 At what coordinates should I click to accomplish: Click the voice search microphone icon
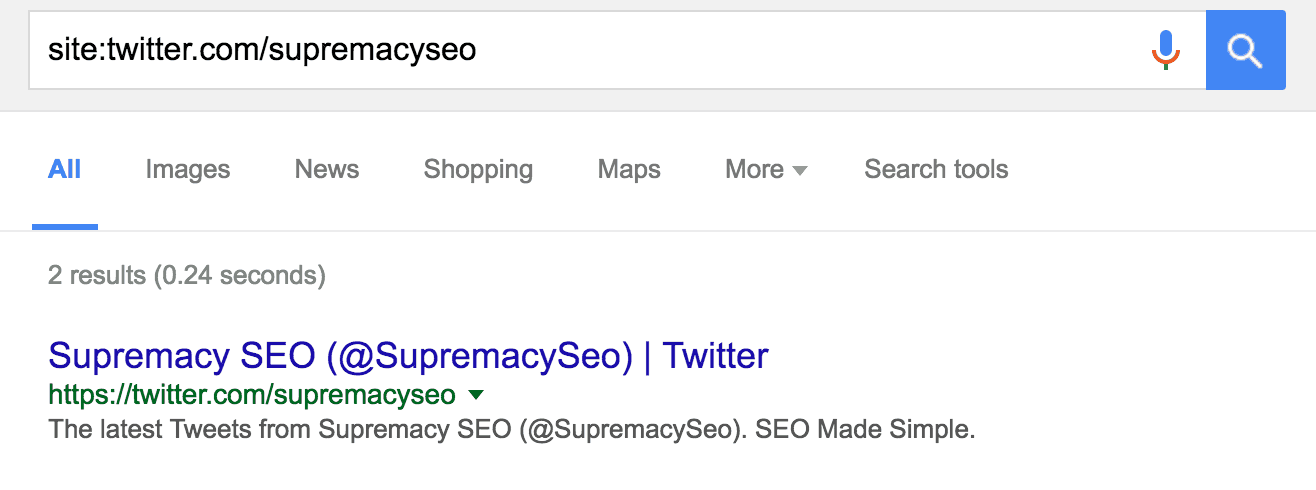click(x=1165, y=50)
